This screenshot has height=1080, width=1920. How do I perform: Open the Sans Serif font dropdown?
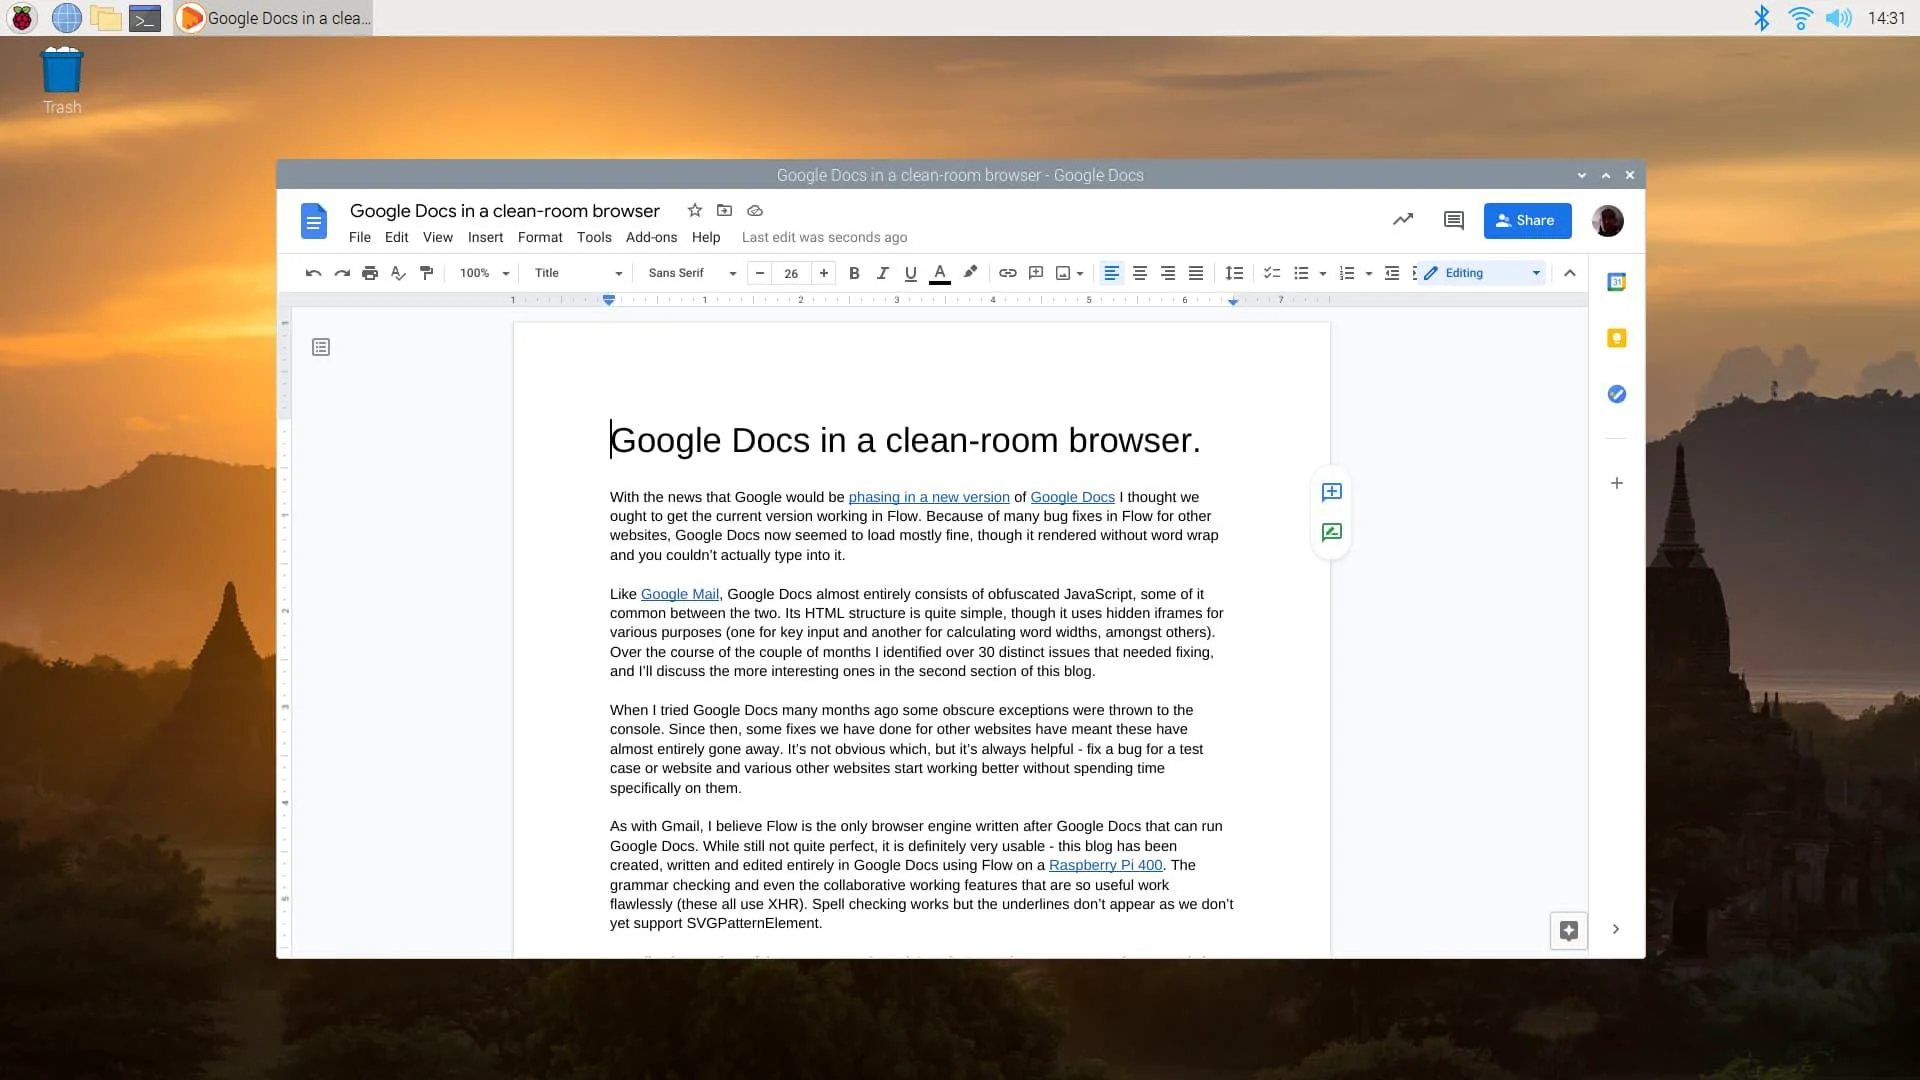691,273
